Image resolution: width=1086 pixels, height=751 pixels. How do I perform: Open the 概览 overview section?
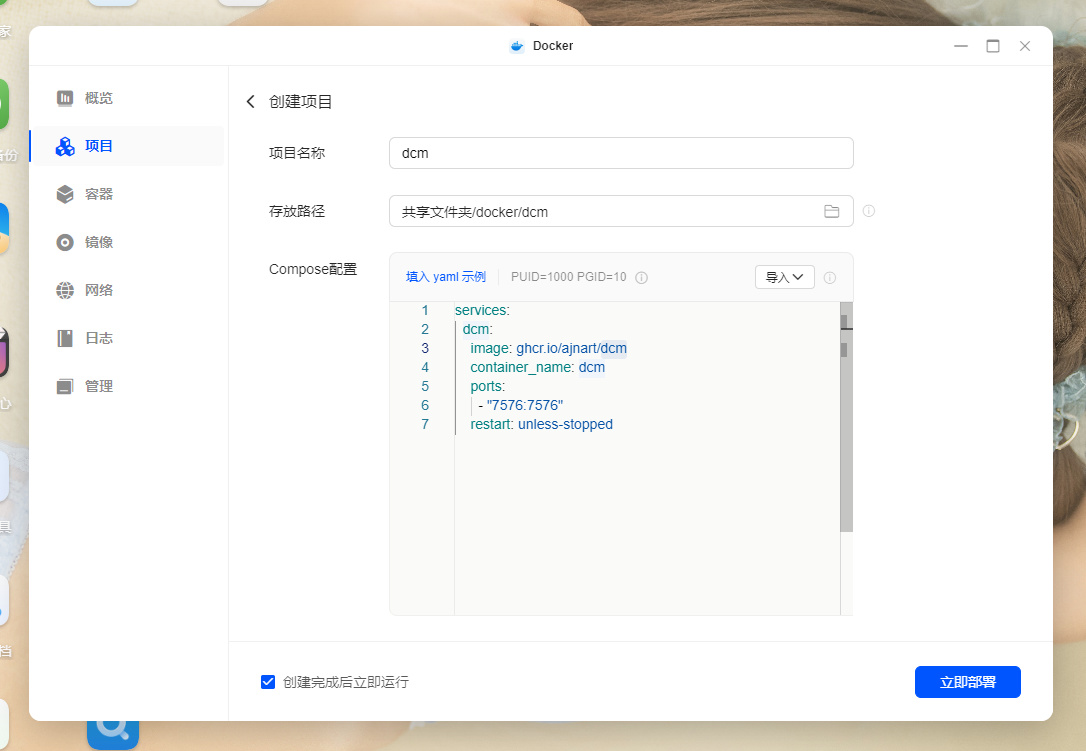point(127,98)
